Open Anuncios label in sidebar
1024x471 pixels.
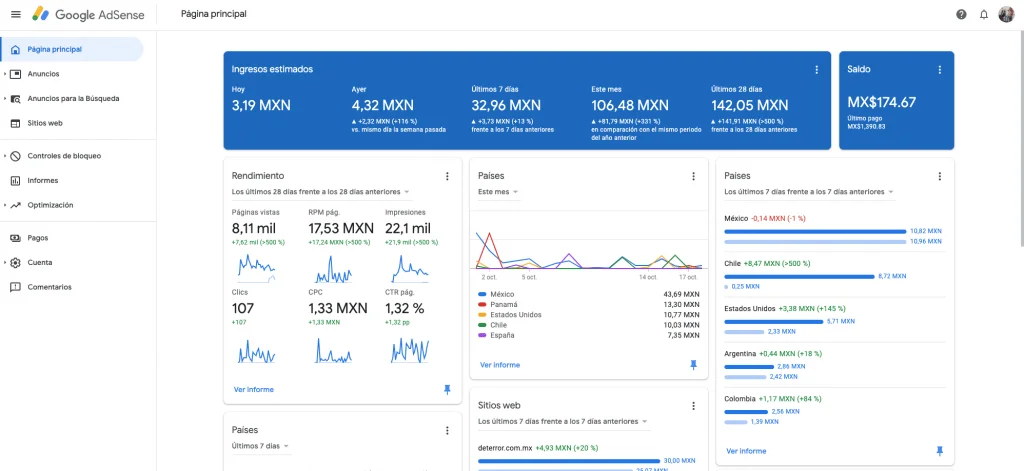(x=43, y=74)
